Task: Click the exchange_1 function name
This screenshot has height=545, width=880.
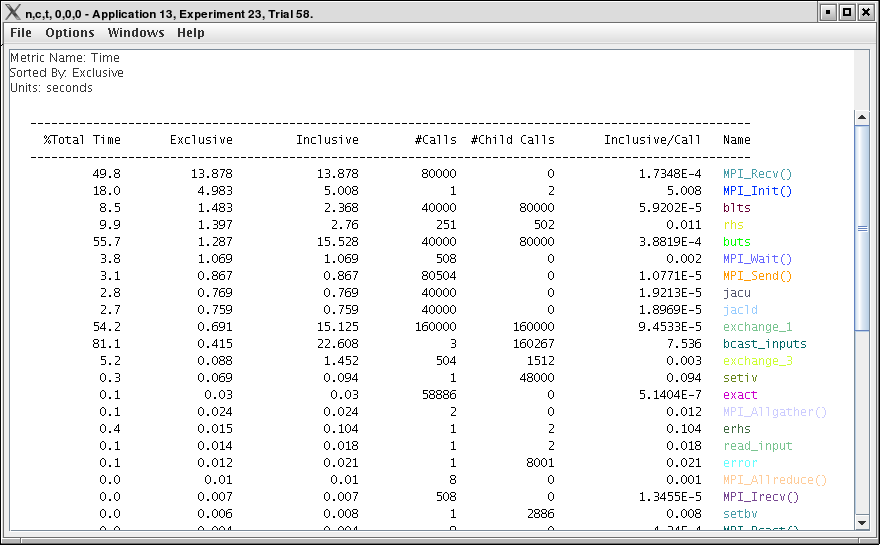Action: coord(757,327)
